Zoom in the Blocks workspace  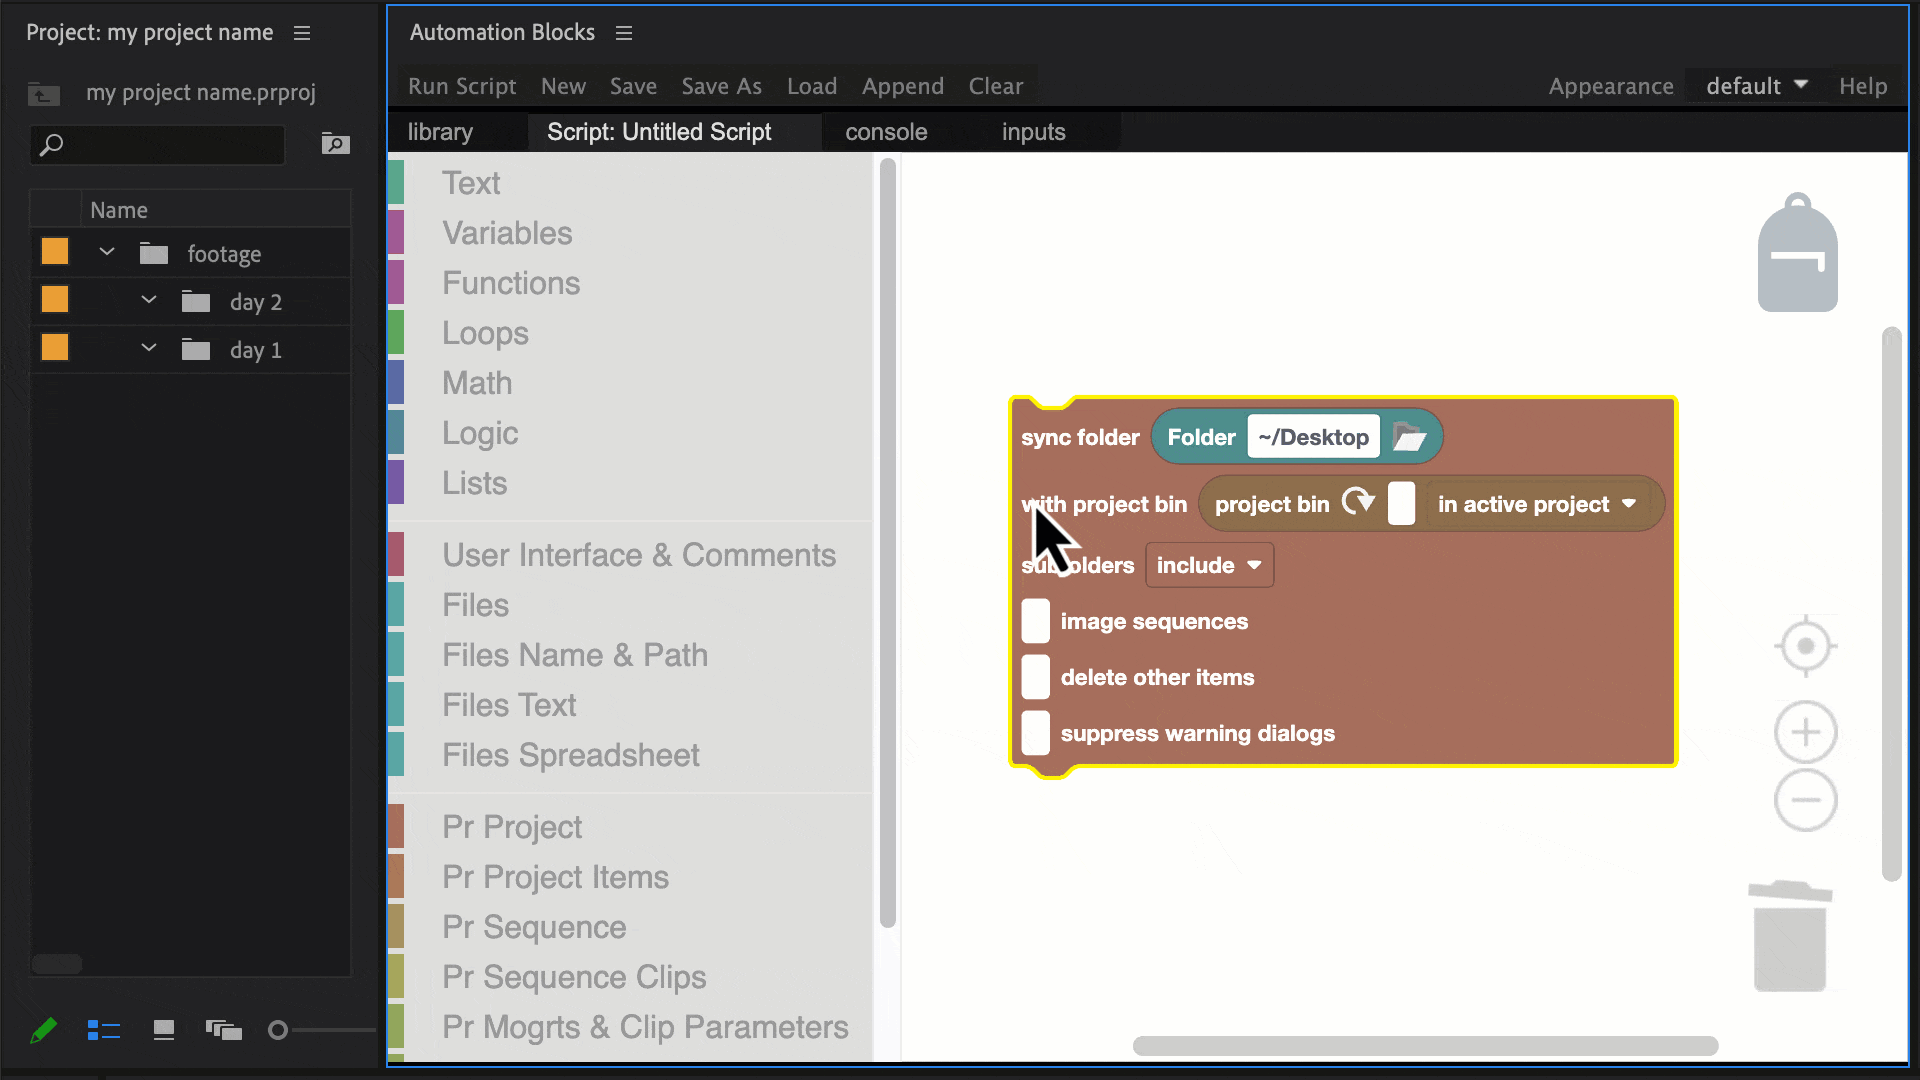1805,732
